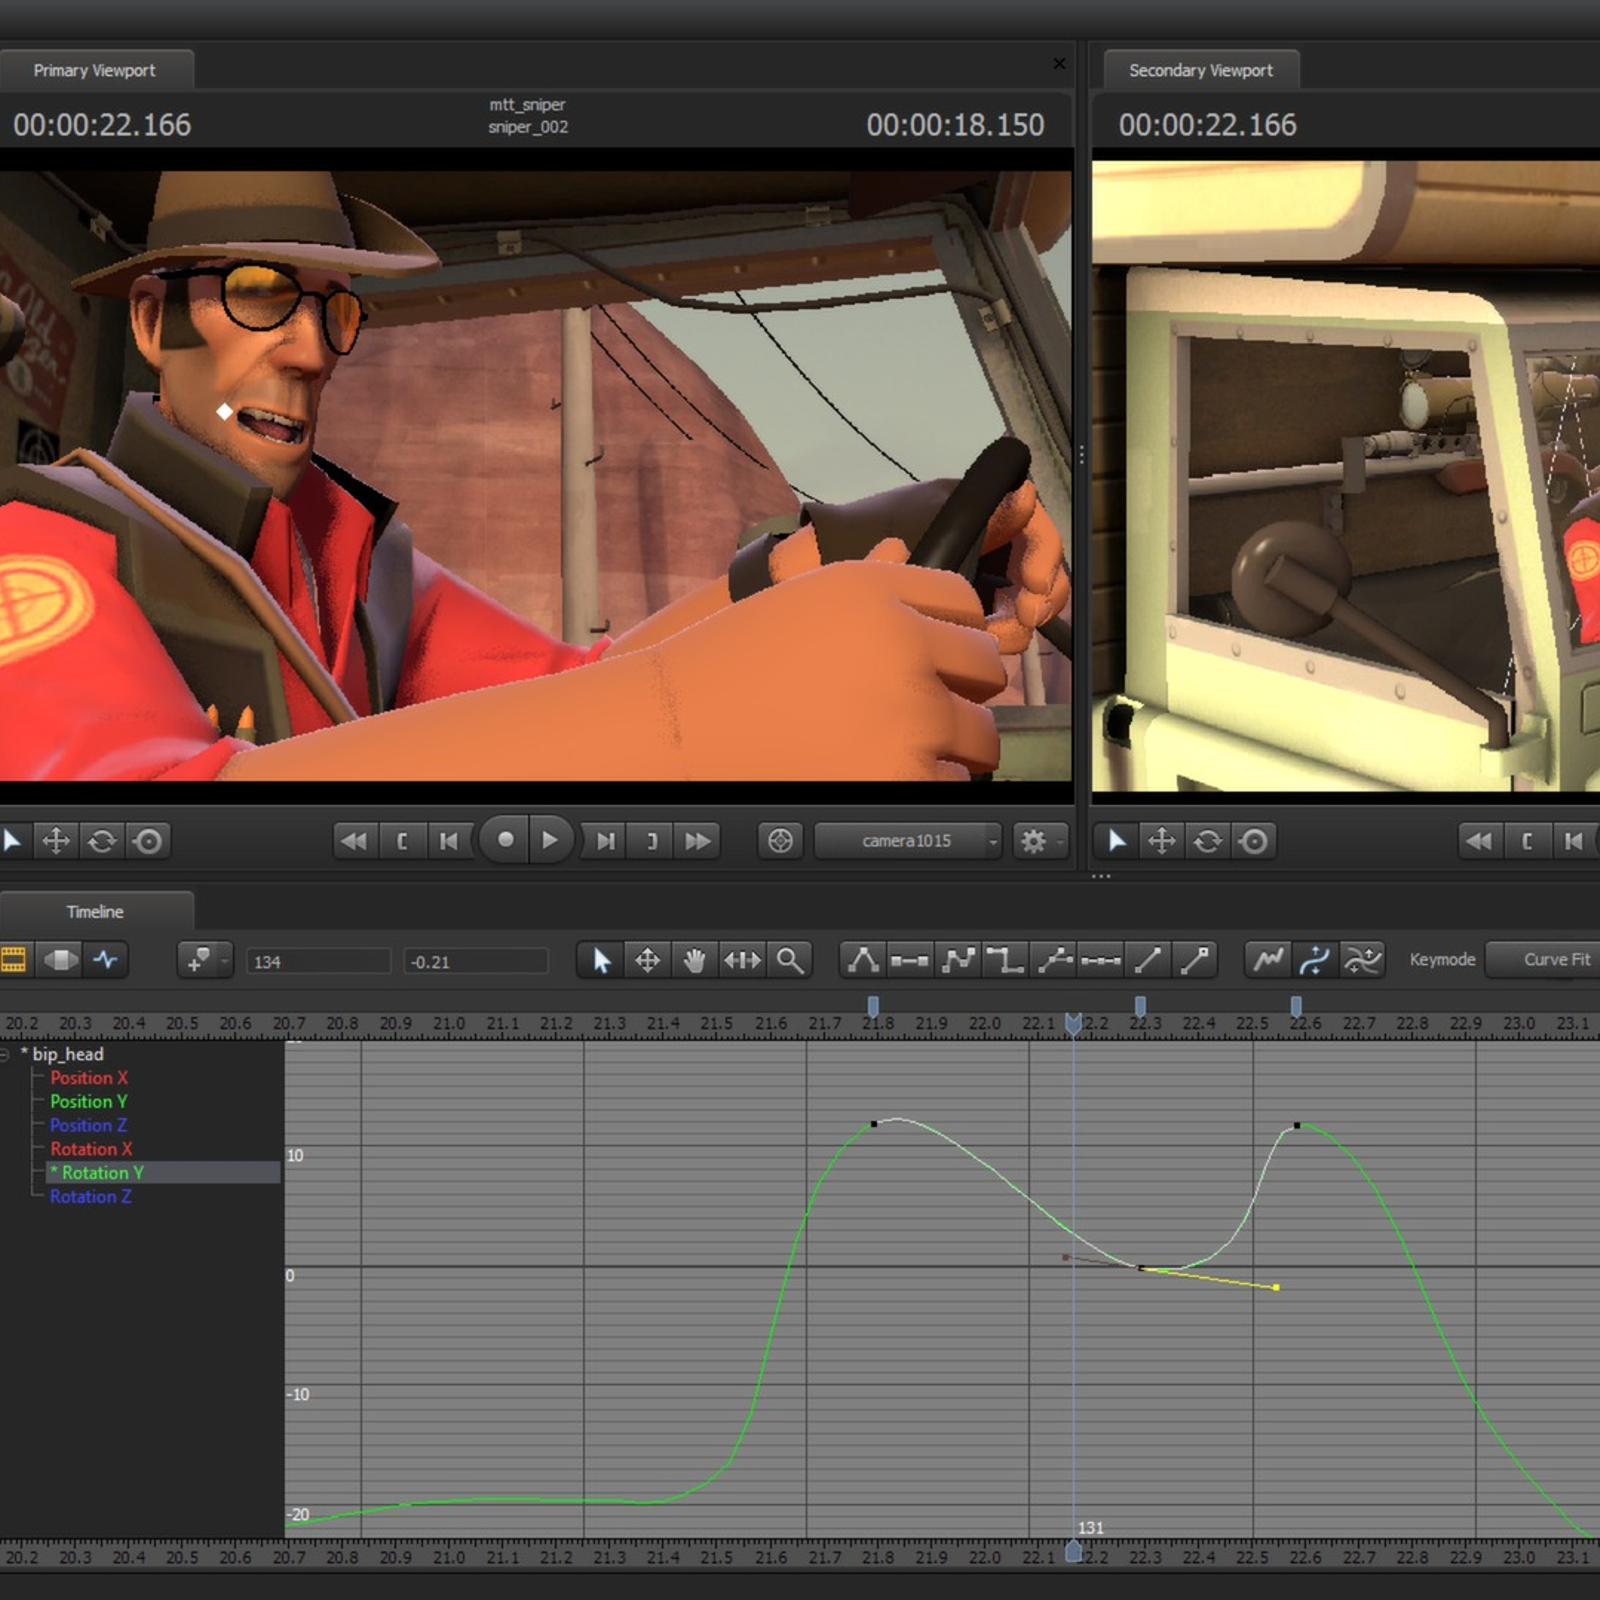Image resolution: width=1600 pixels, height=1600 pixels.
Task: Rewind playback in secondary viewport
Action: (1480, 841)
